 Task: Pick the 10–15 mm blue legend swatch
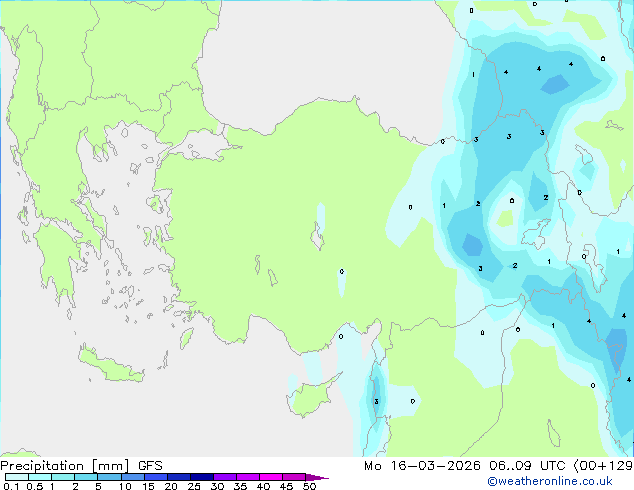[132, 477]
